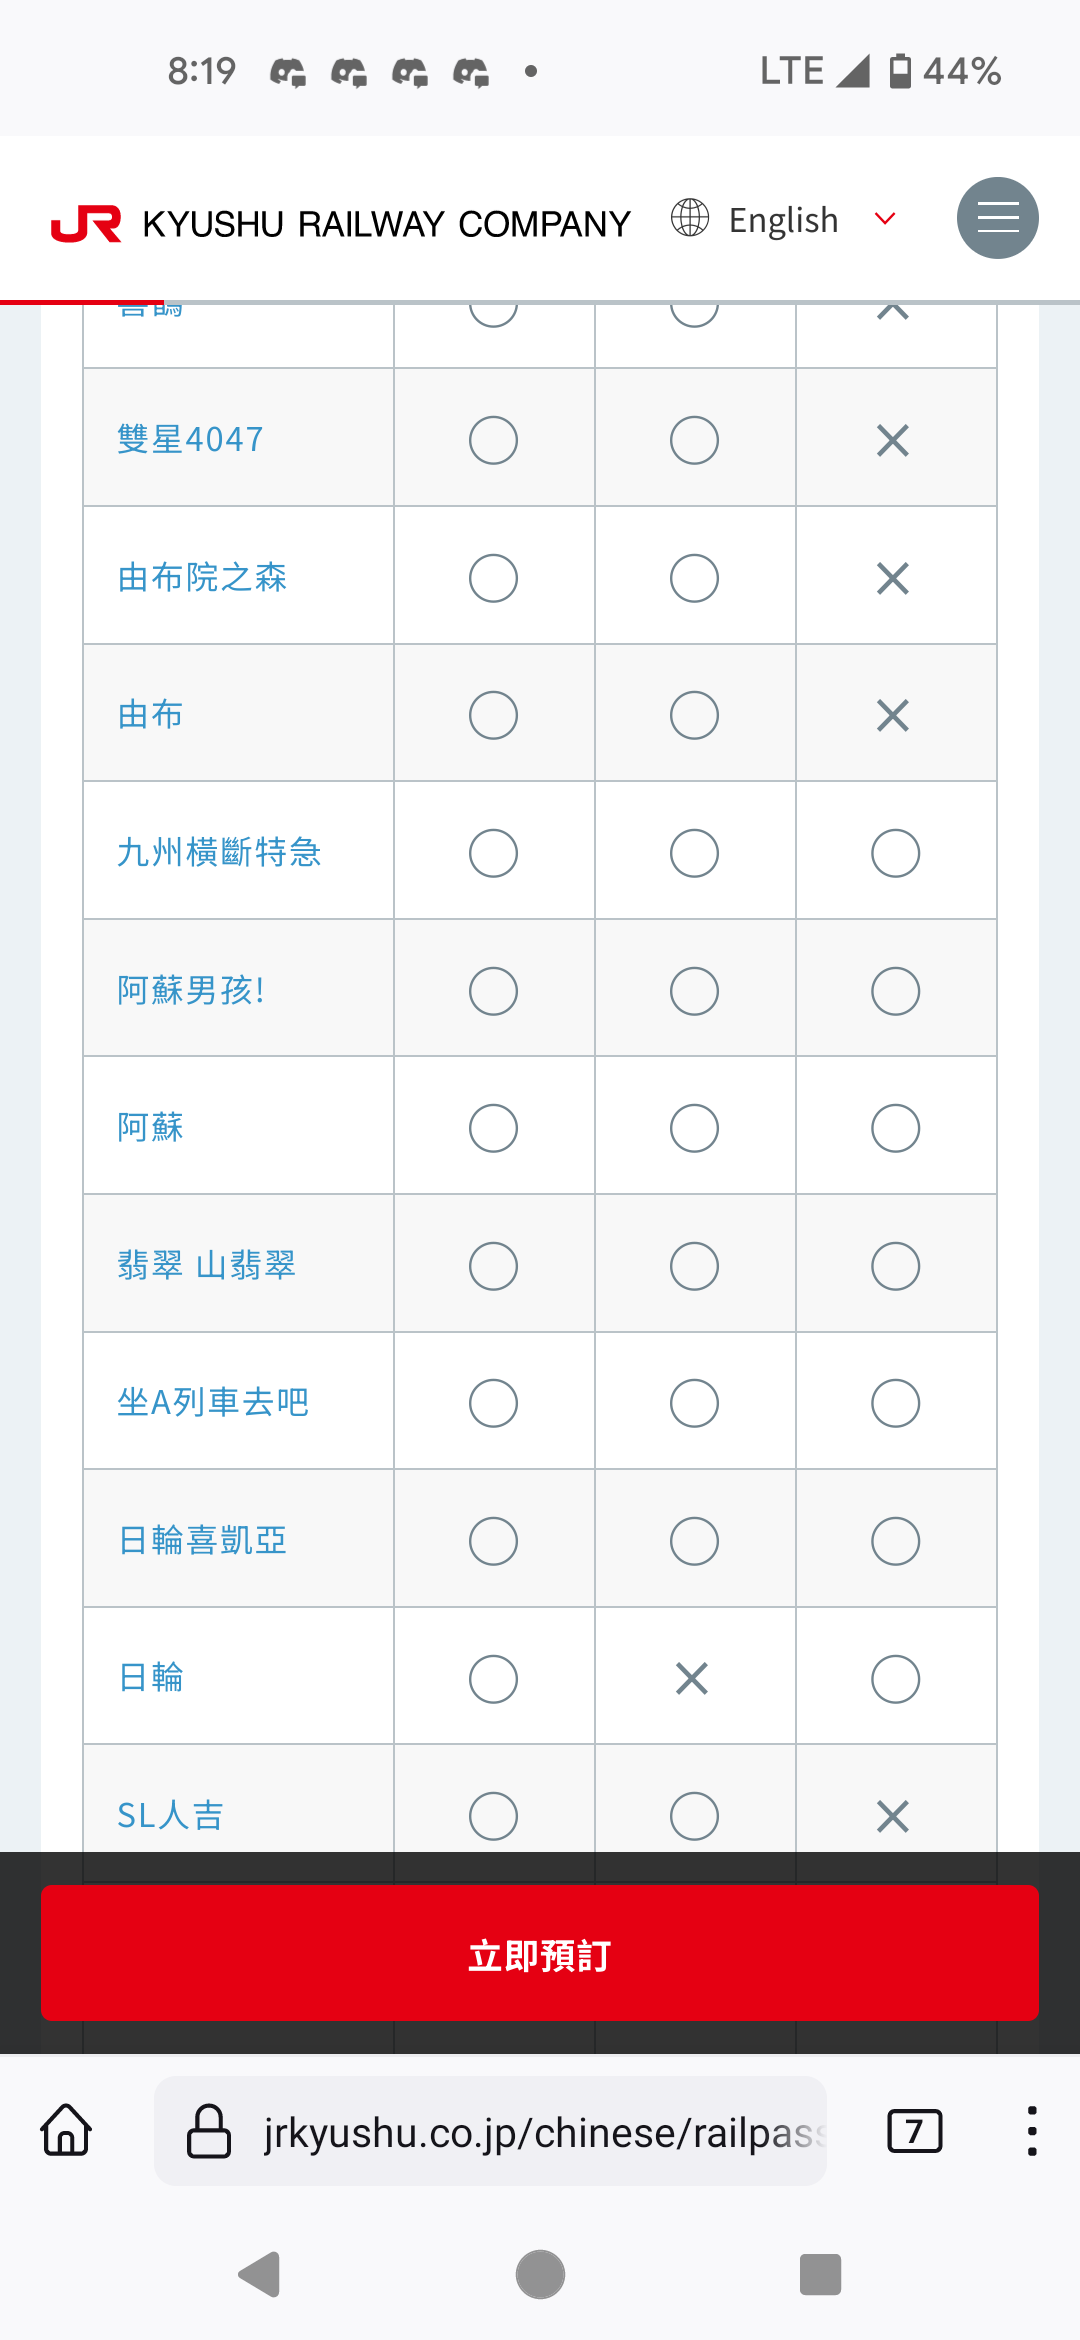The height and width of the screenshot is (2340, 1080).
Task: Open the 阿蘇男孩! train link
Action: (191, 990)
